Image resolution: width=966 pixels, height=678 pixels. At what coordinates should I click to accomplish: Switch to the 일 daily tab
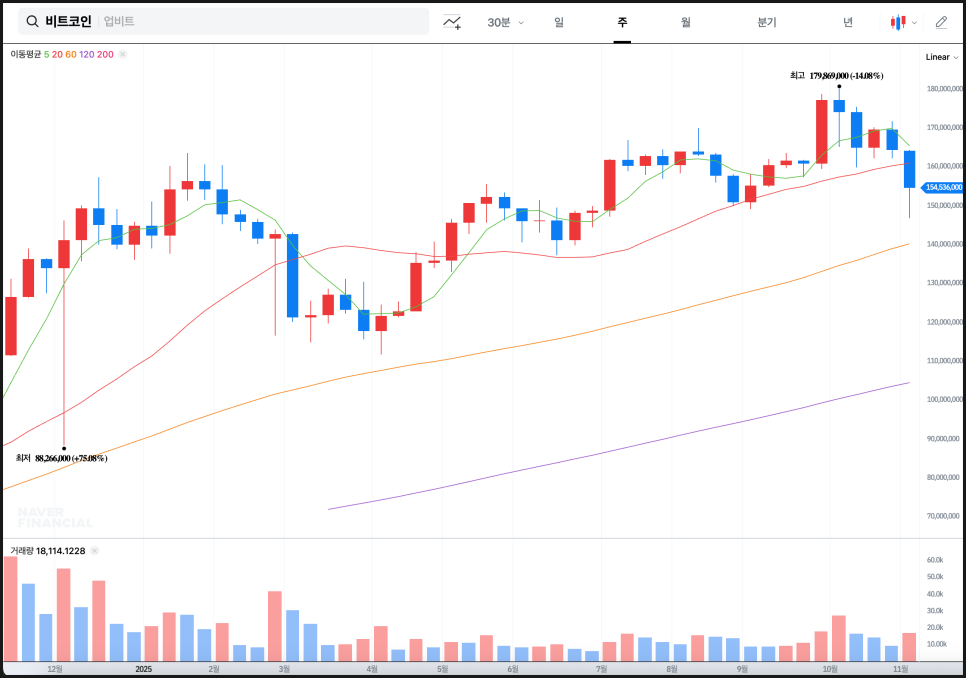[558, 22]
